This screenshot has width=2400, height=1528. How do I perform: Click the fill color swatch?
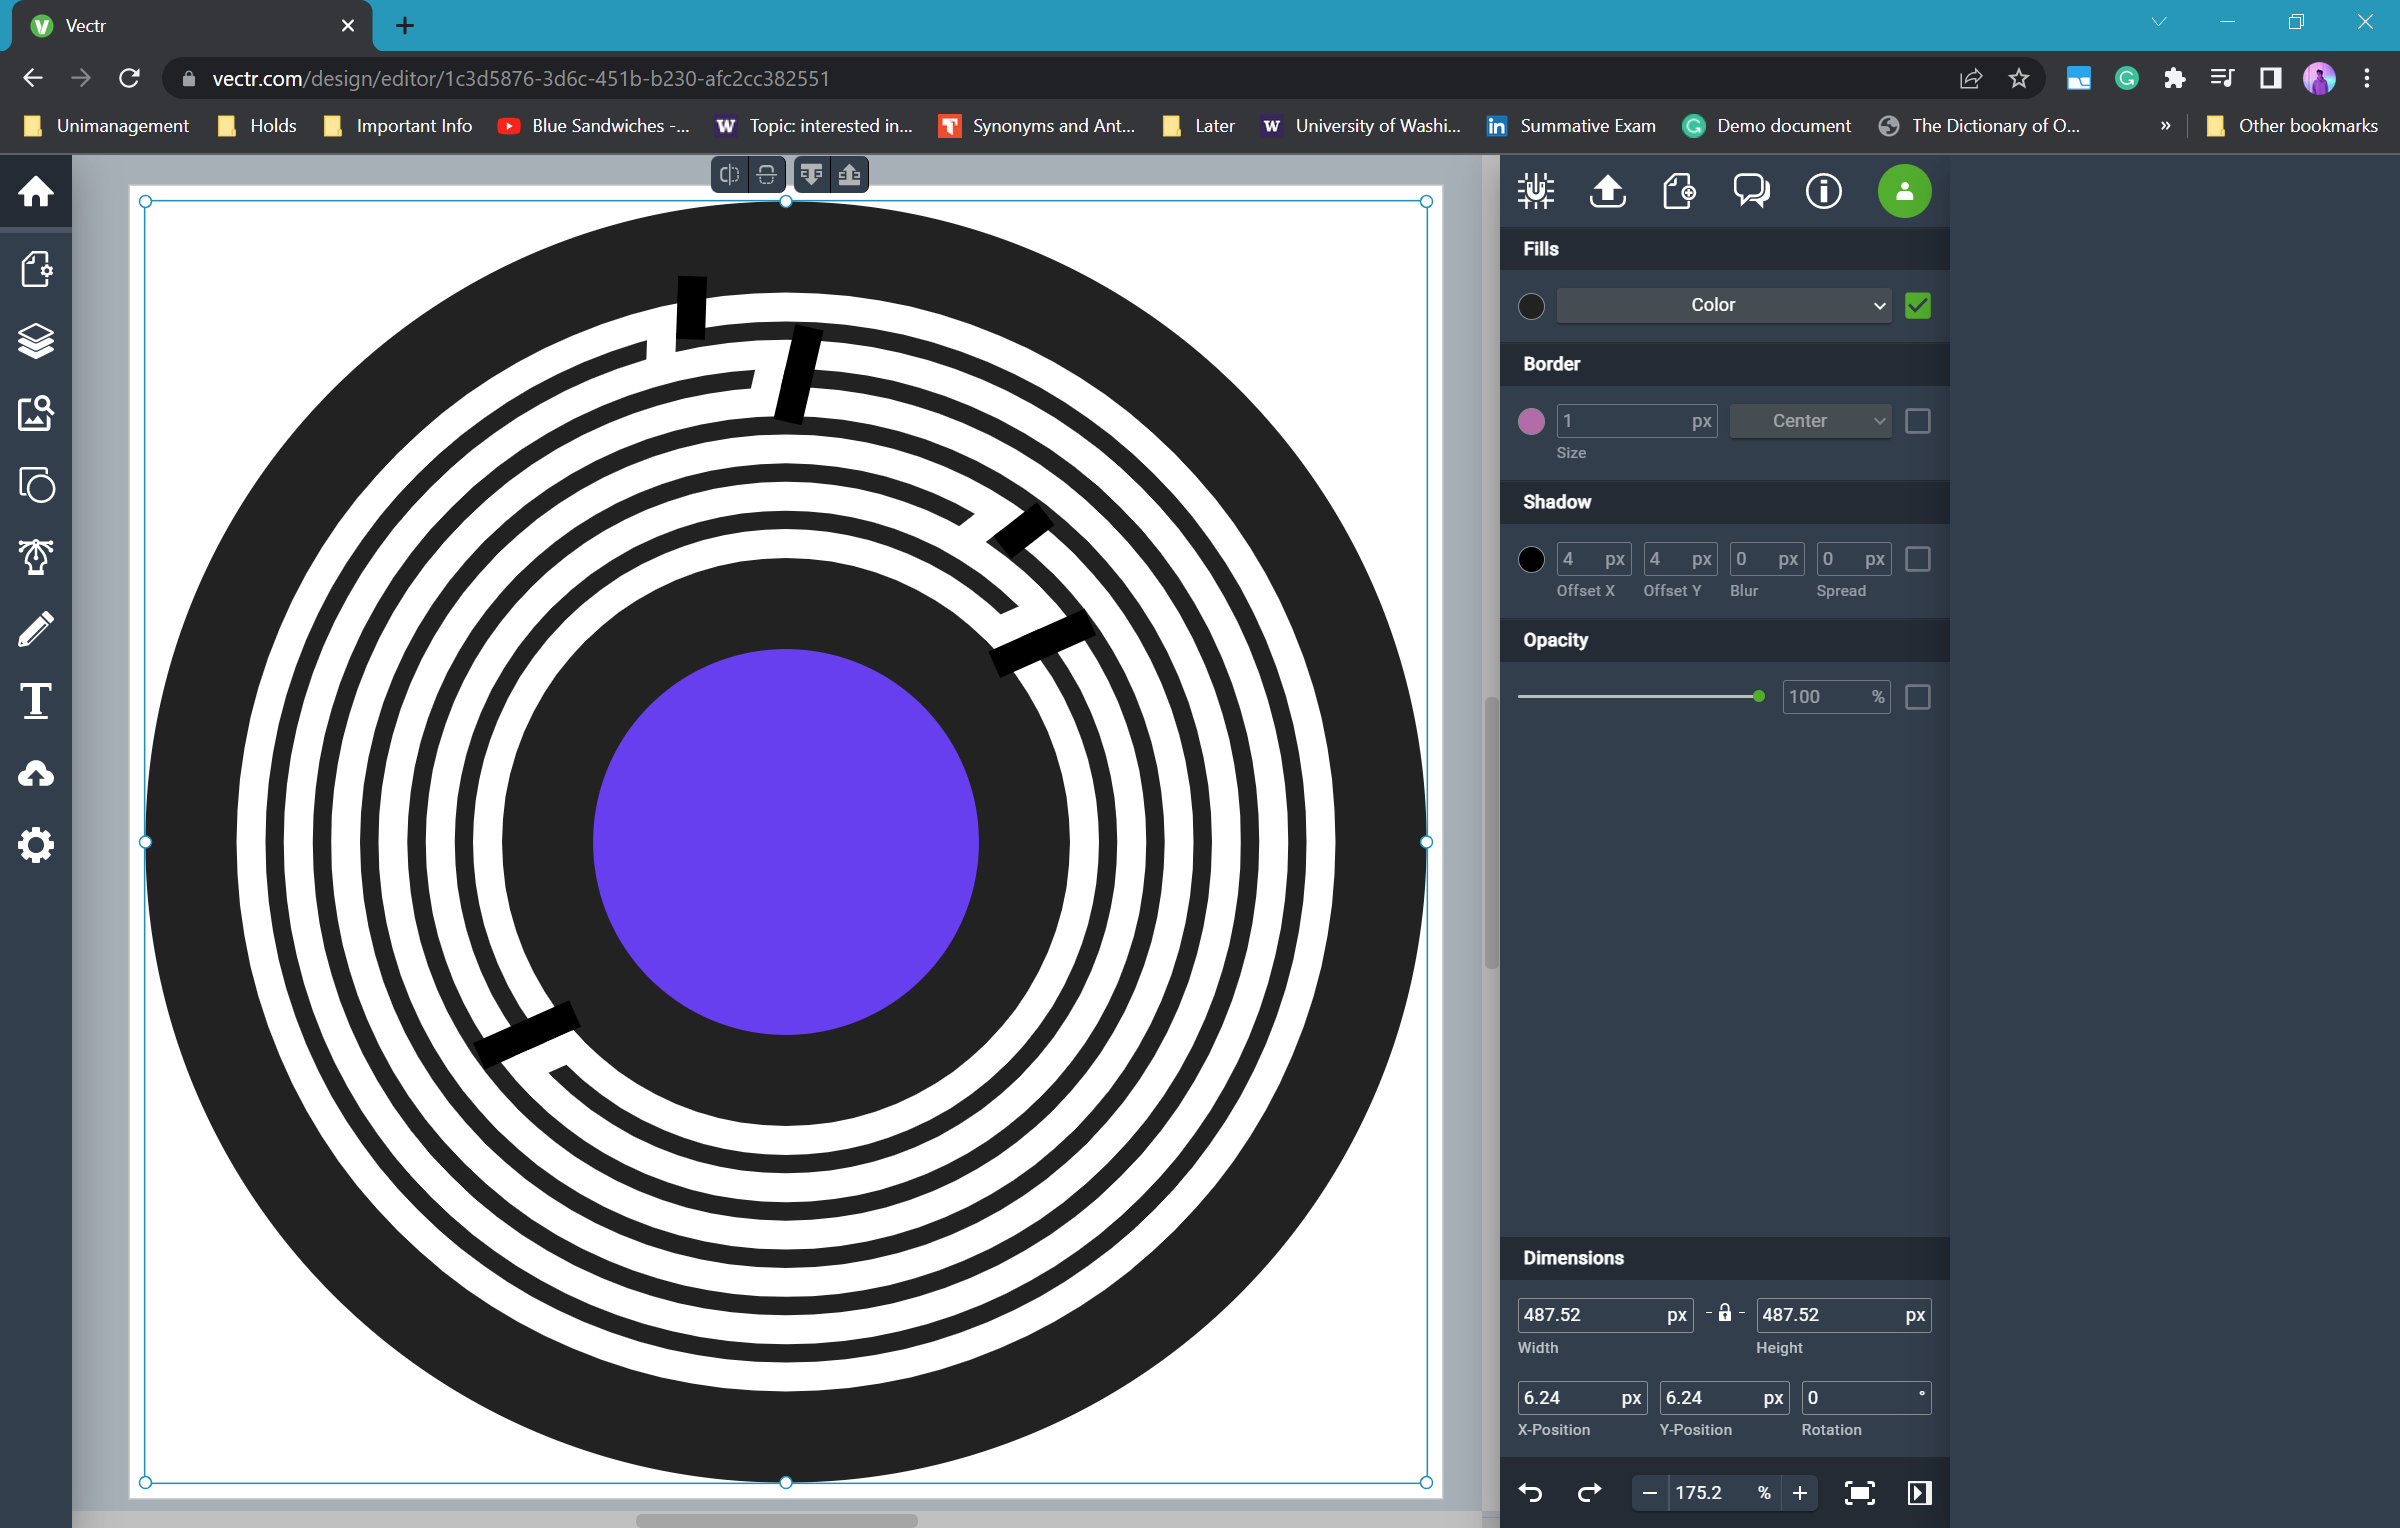(x=1531, y=306)
